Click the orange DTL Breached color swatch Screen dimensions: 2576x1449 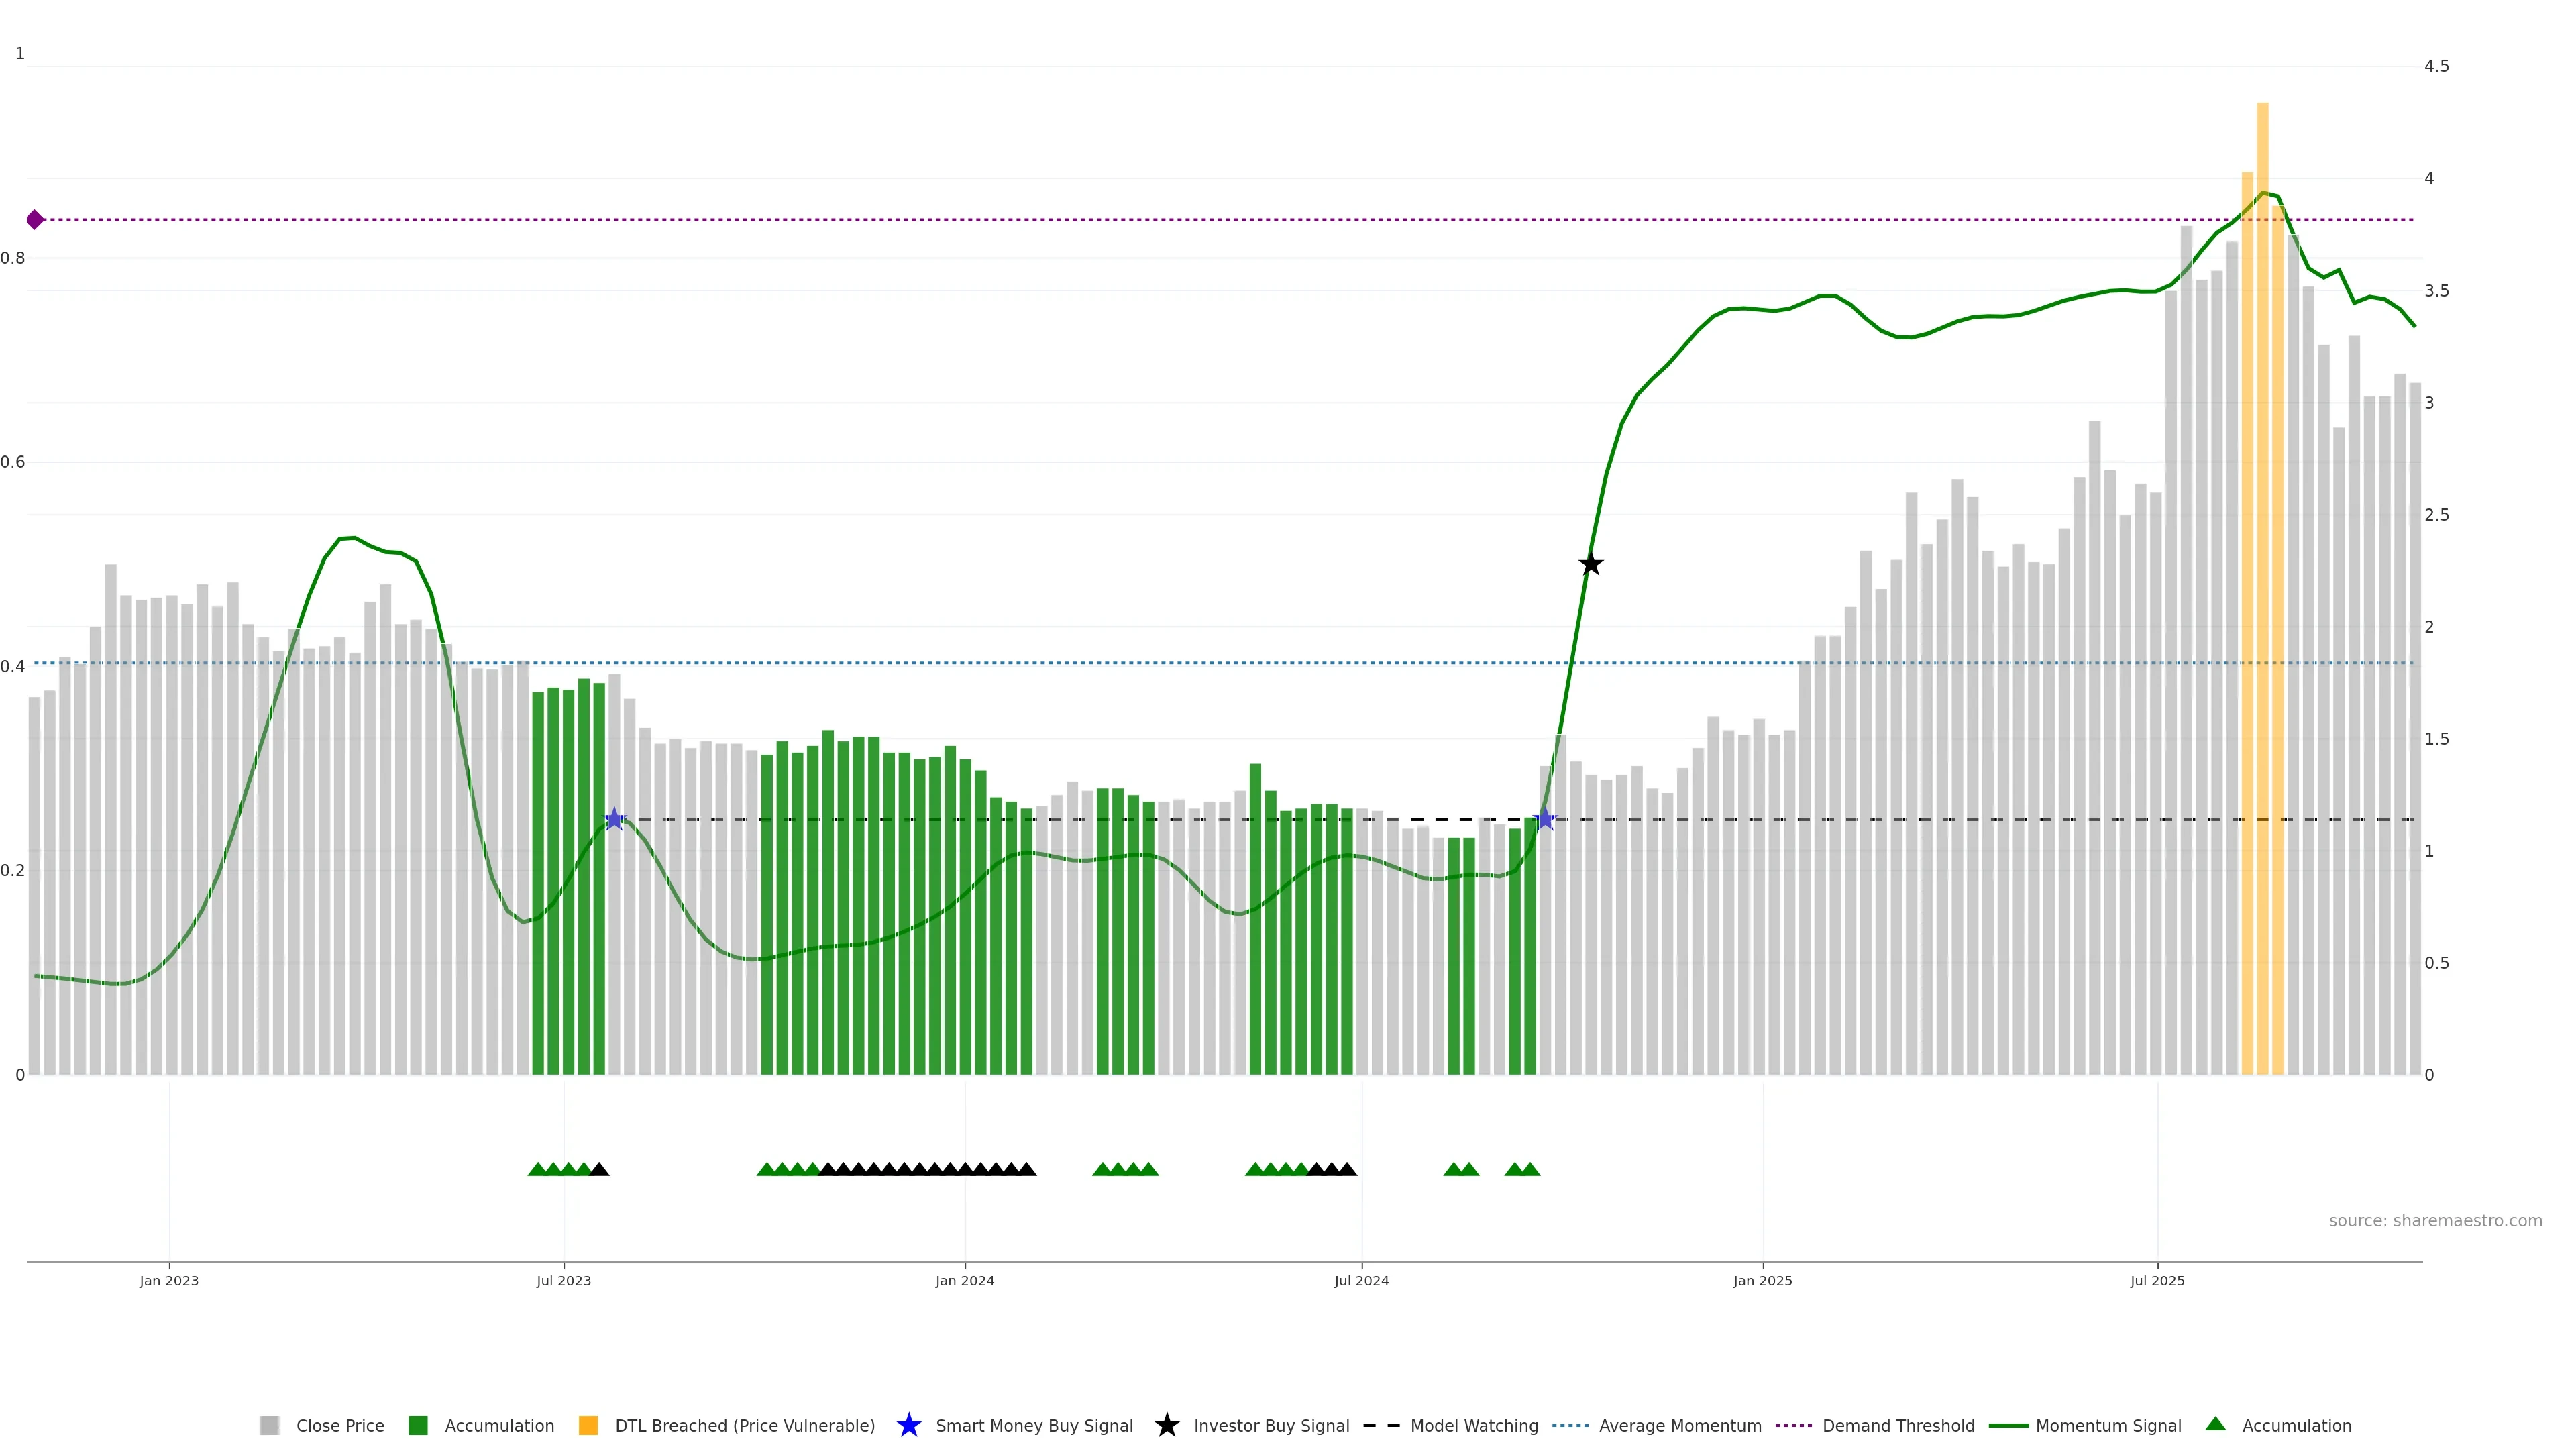(588, 1425)
